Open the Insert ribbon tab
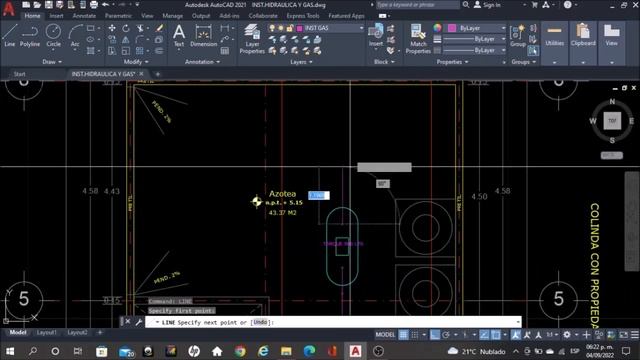This screenshot has width=640, height=360. pos(56,16)
